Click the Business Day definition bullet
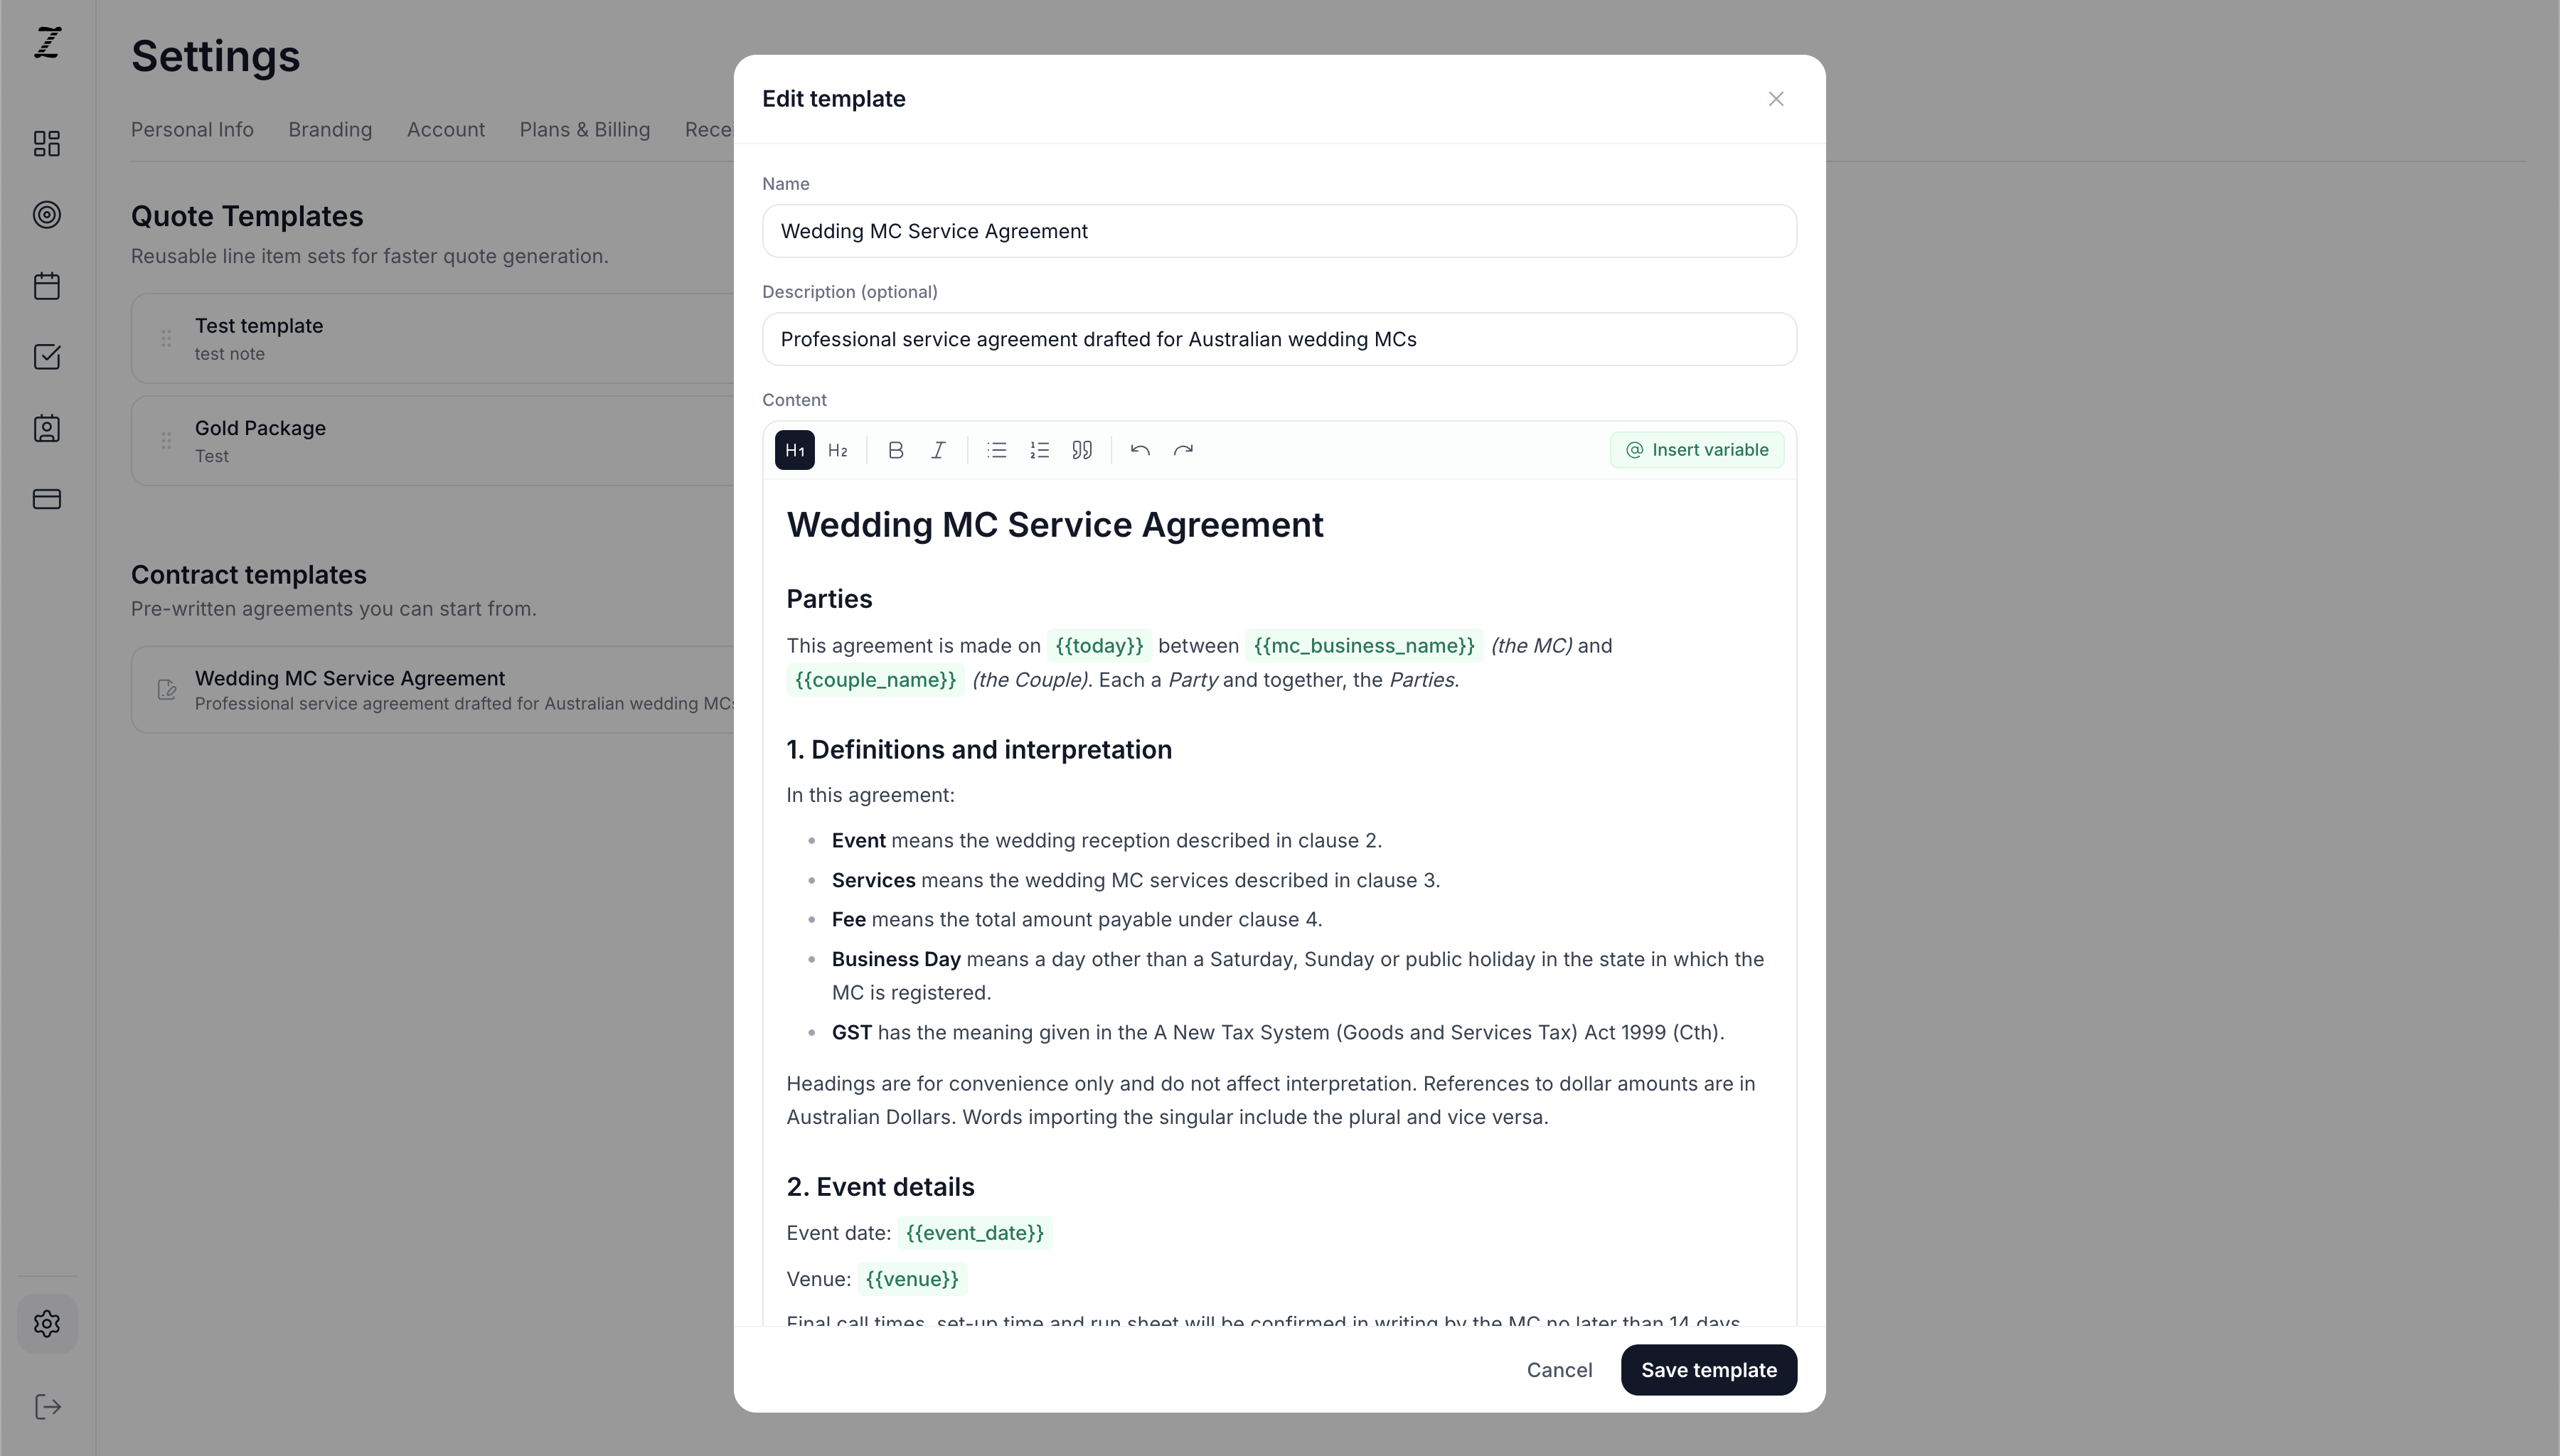 1298,976
